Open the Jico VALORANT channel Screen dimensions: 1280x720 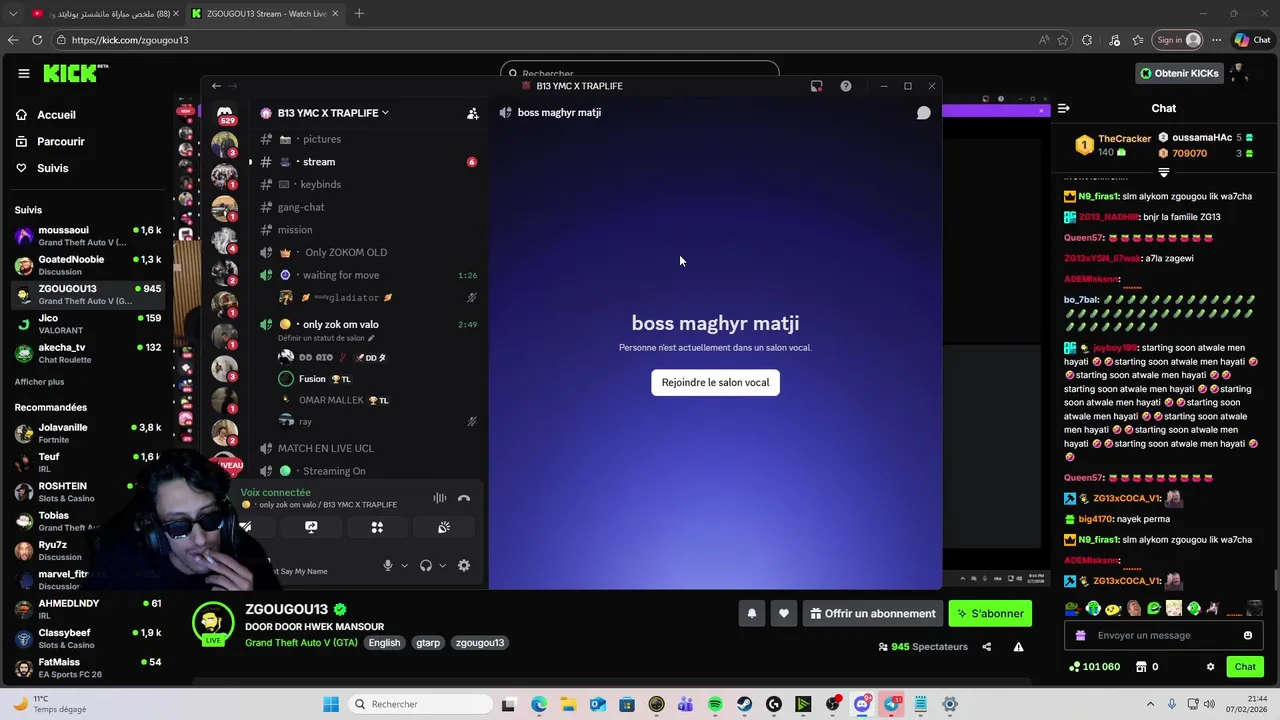pos(88,324)
